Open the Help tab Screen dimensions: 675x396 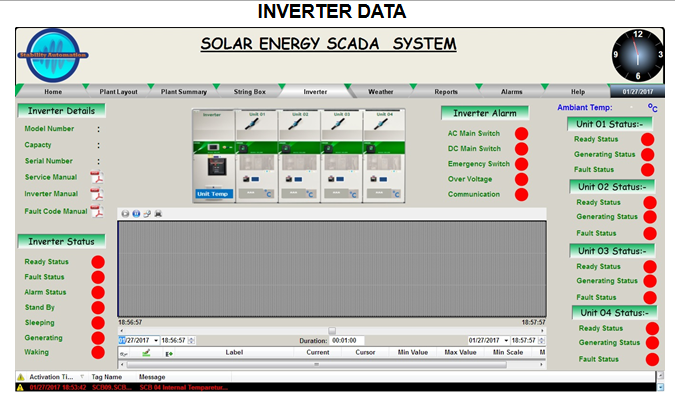tap(578, 92)
